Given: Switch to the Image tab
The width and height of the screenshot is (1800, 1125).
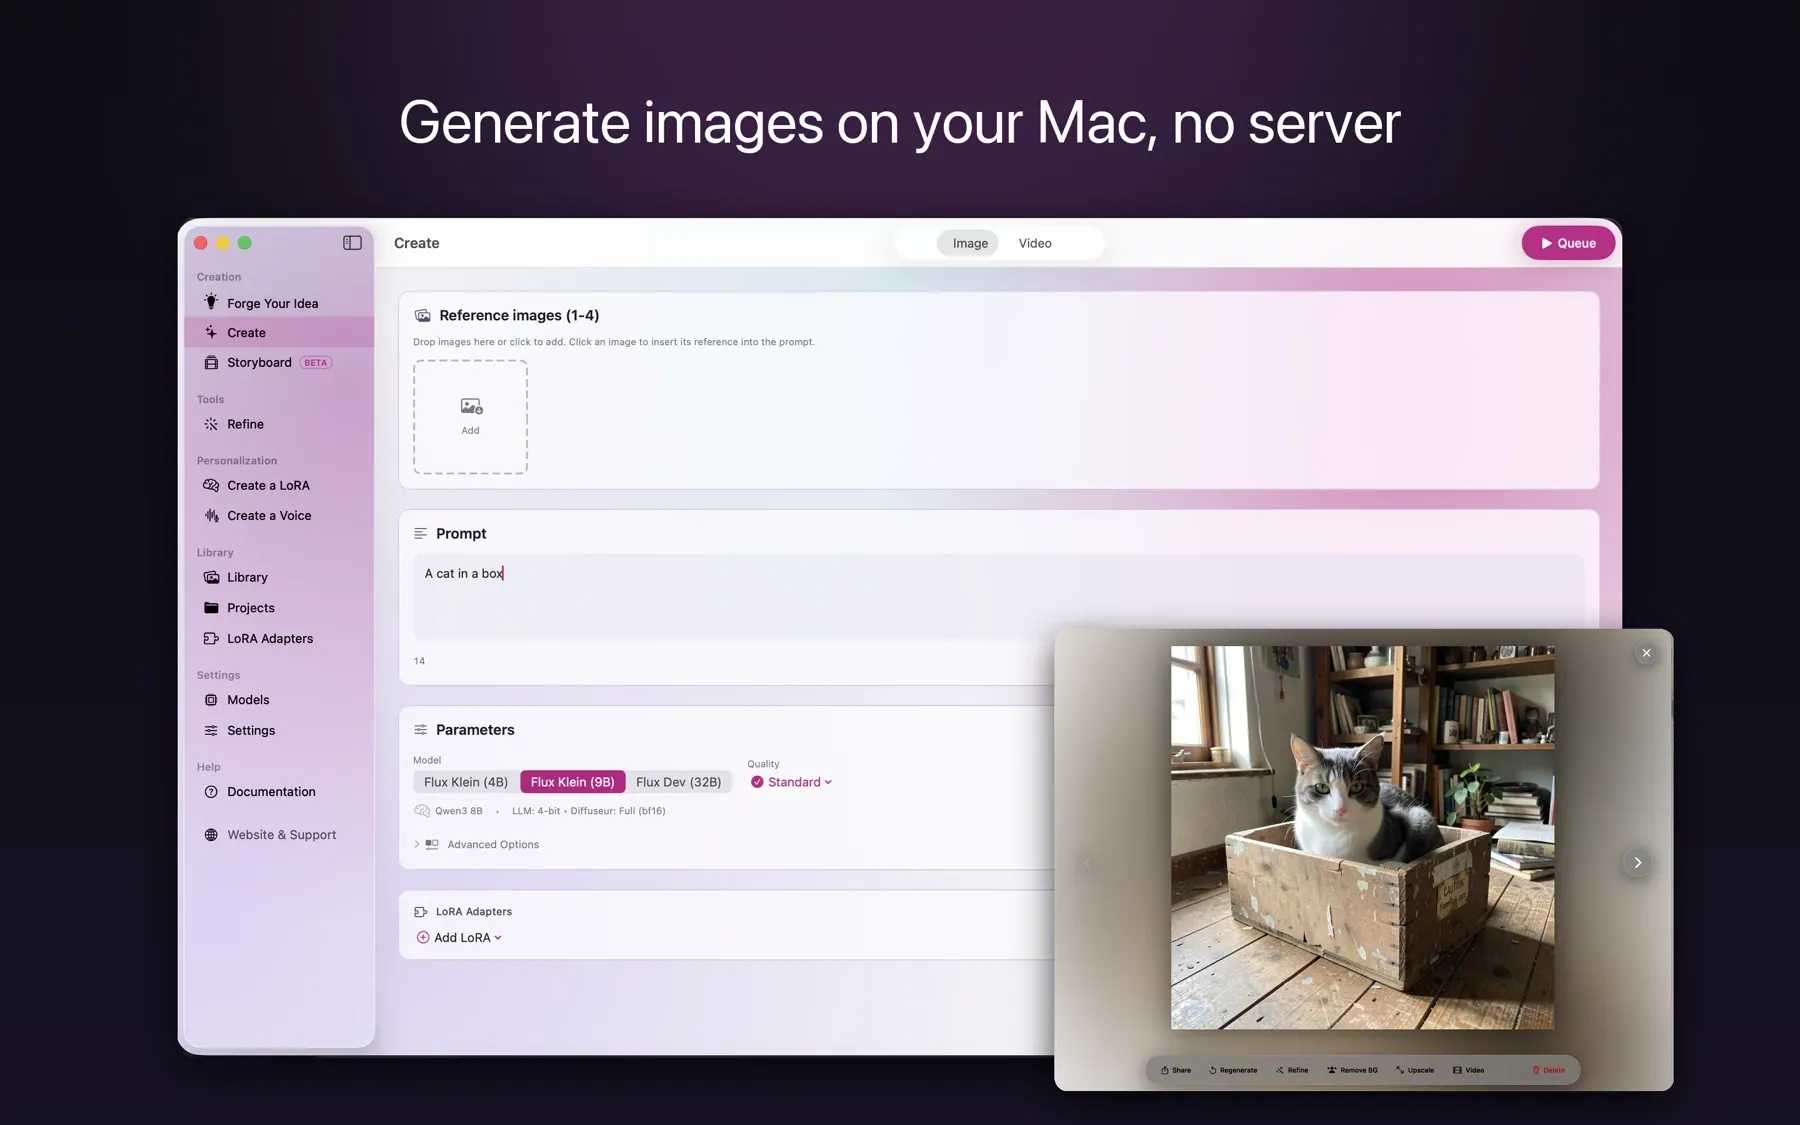Looking at the screenshot, I should (x=969, y=243).
